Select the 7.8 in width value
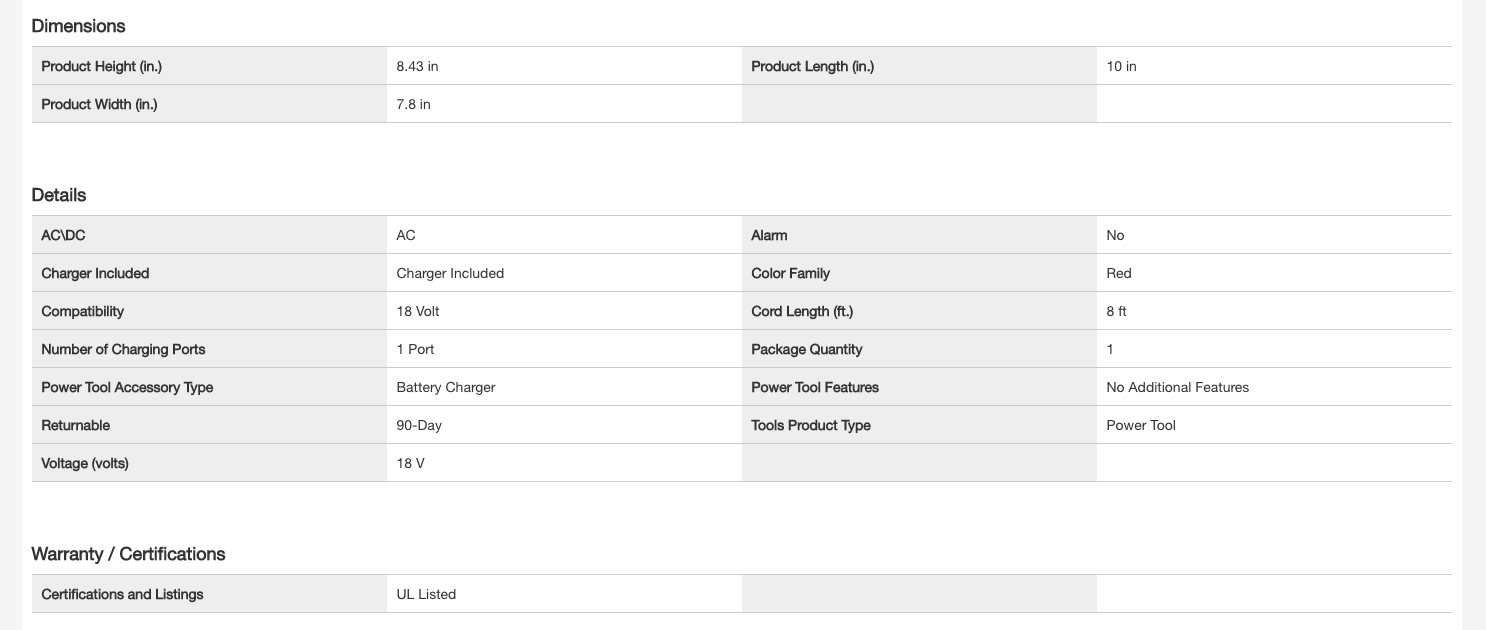The image size is (1486, 630). [413, 105]
